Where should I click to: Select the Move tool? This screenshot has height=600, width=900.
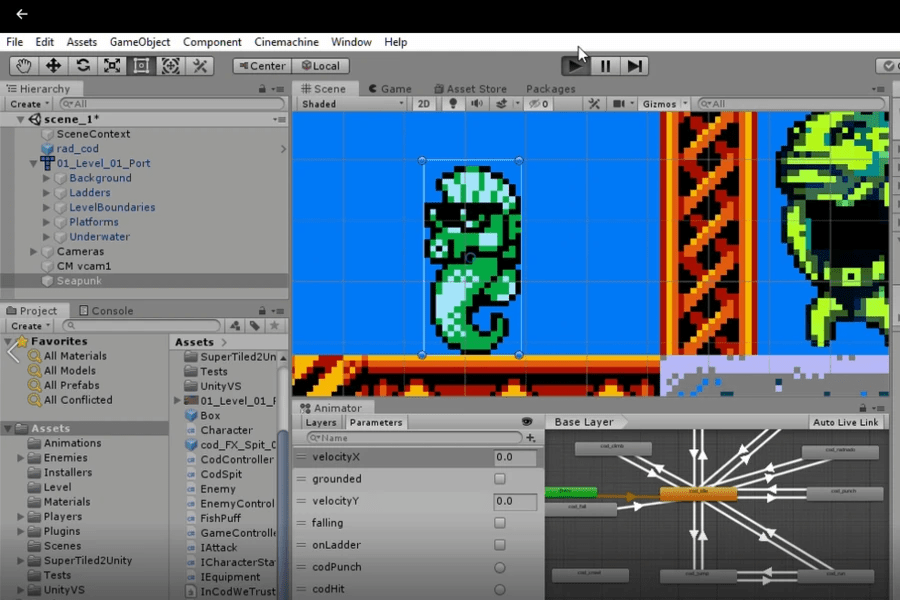53,66
